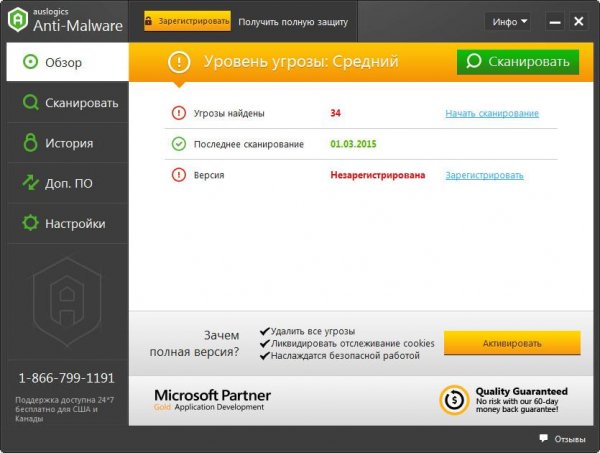Click the checkmark beside Удалить все угрозы

[265, 331]
